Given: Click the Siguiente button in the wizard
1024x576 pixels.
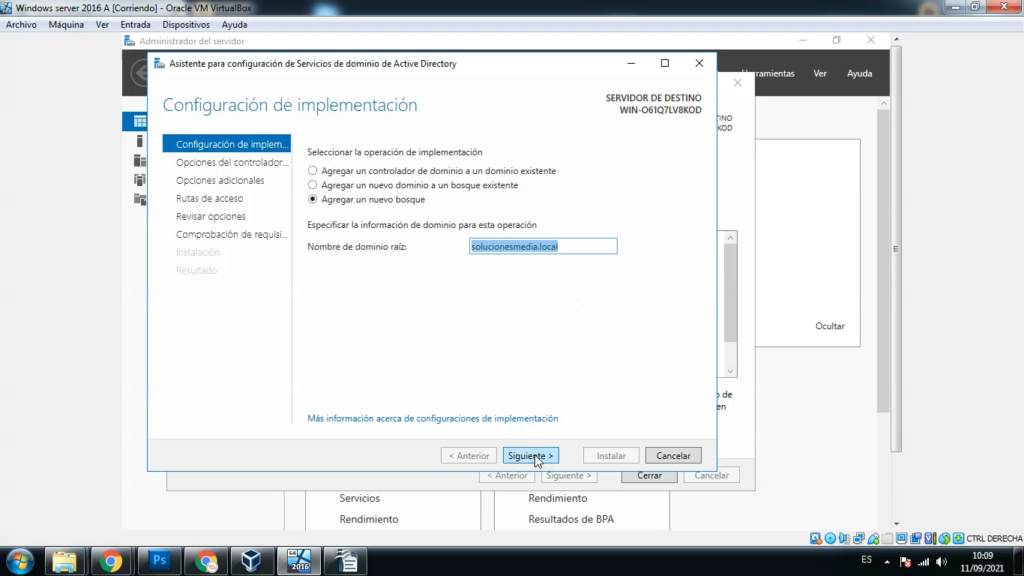Looking at the screenshot, I should click(530, 455).
